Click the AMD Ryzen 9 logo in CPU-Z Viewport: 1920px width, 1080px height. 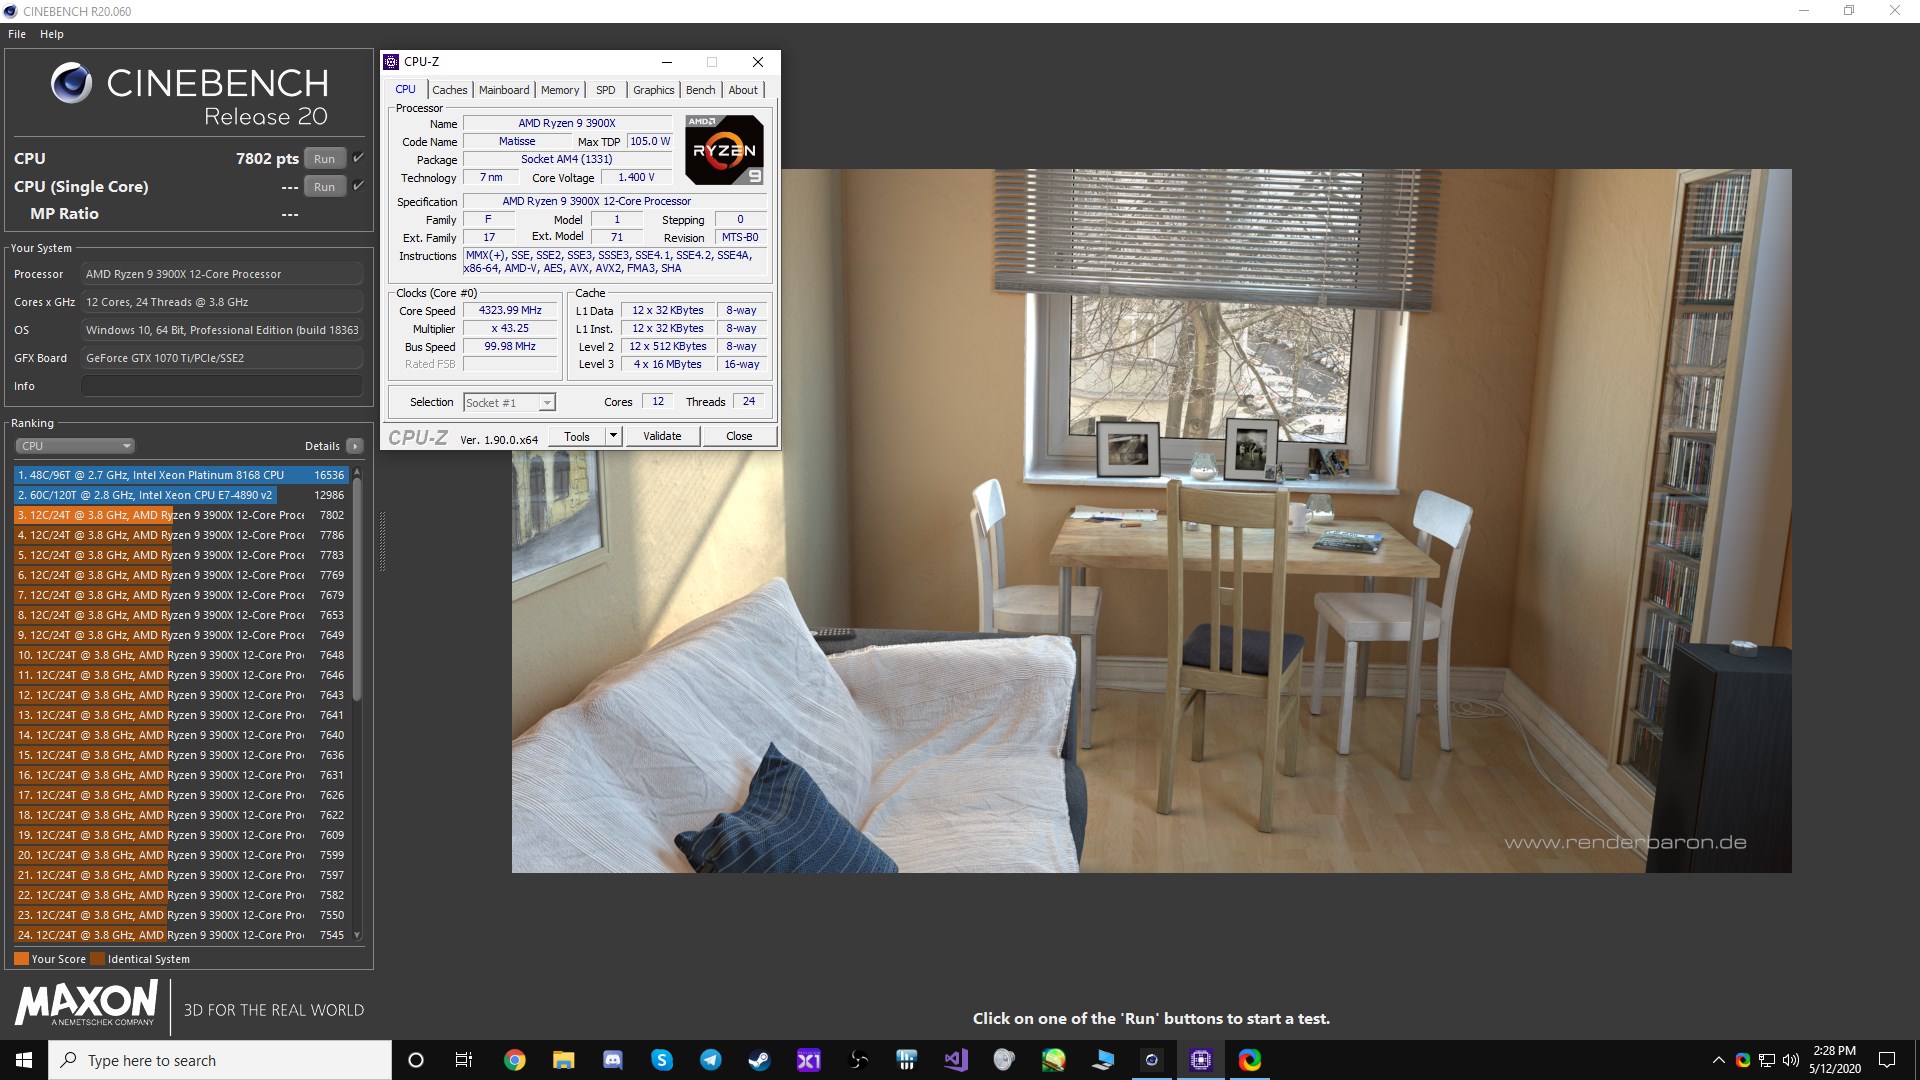tap(725, 150)
